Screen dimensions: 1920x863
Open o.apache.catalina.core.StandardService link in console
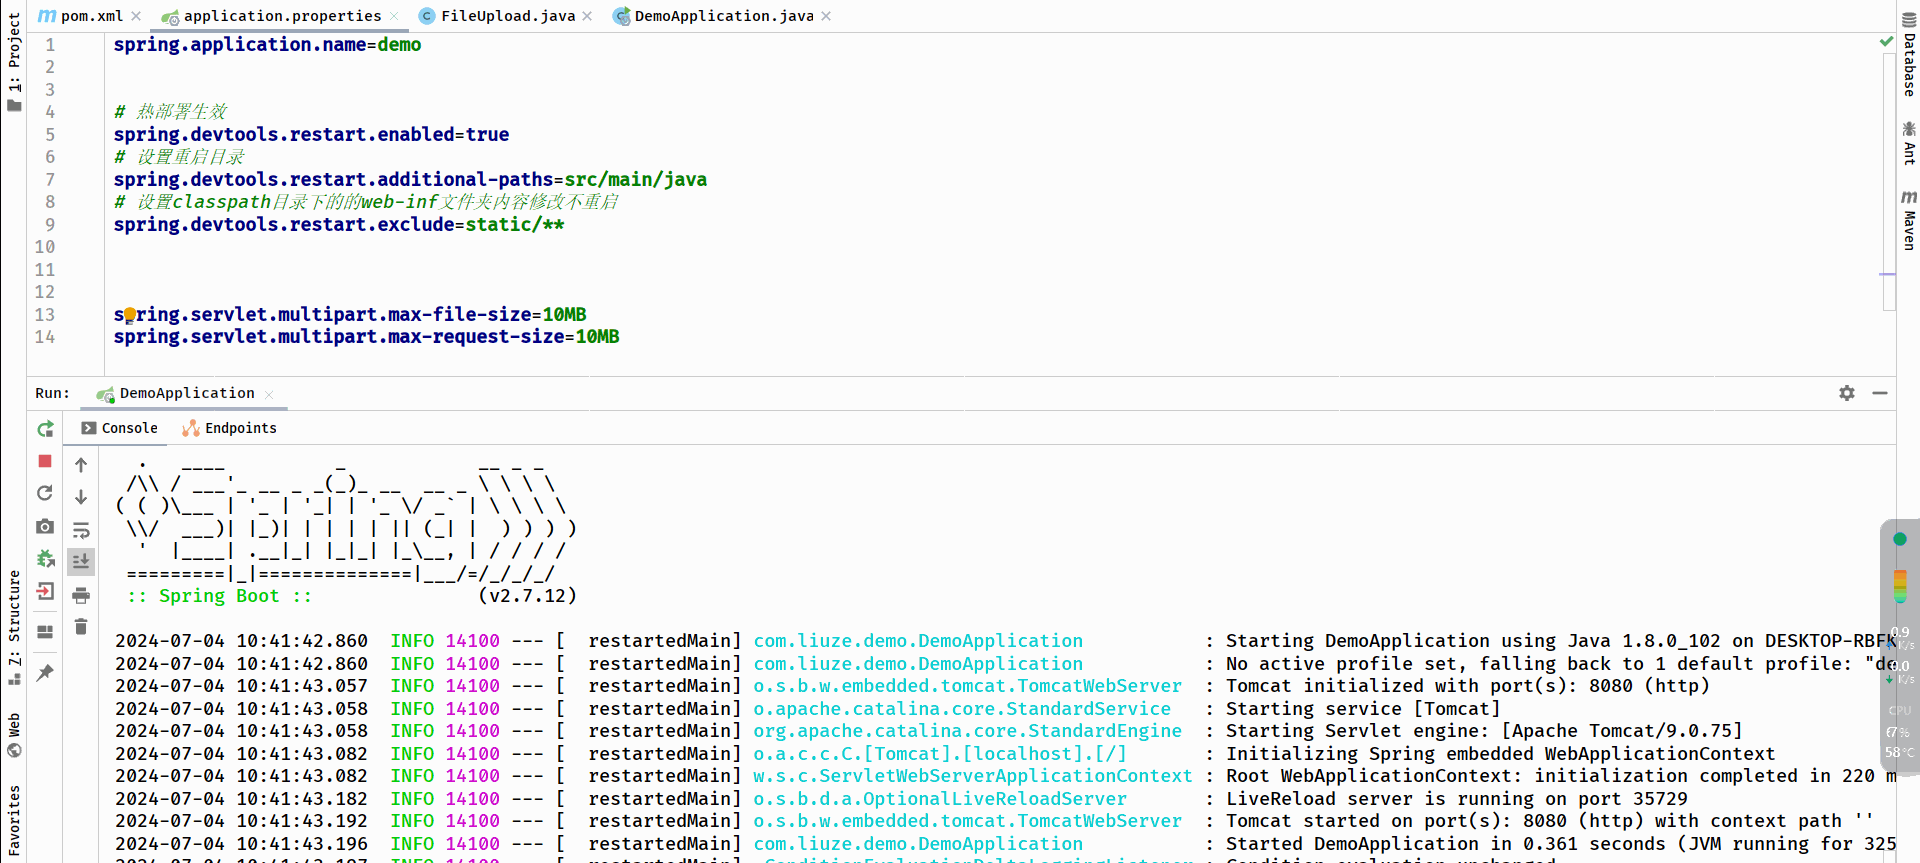pyautogui.click(x=962, y=708)
